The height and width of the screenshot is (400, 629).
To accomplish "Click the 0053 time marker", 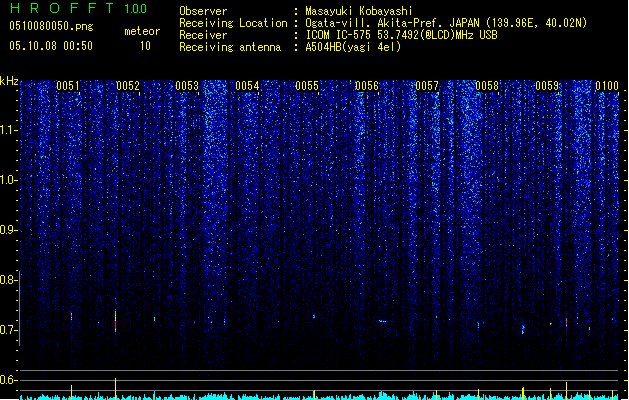I will 187,86.
